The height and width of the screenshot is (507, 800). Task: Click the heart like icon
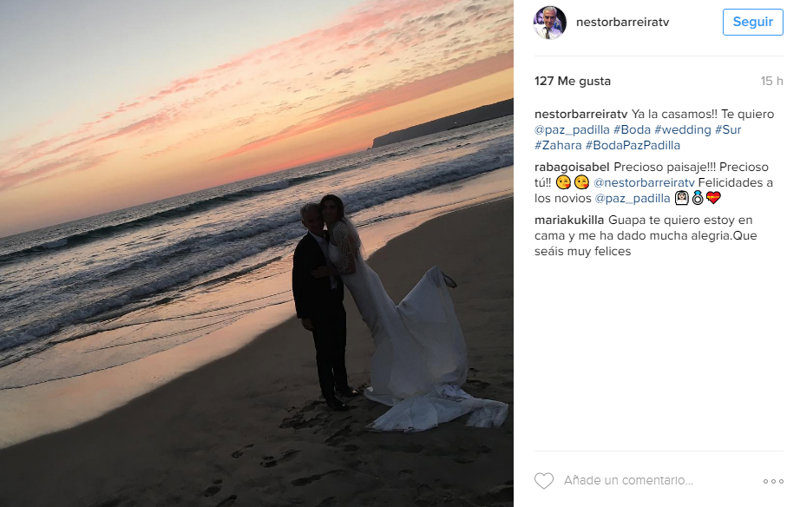pos(543,480)
